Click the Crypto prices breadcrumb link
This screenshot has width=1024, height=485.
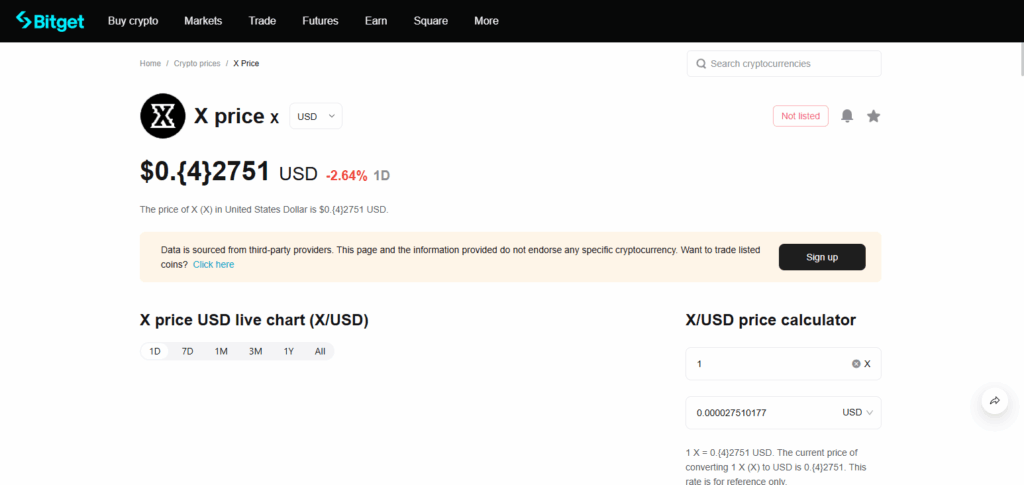(197, 63)
